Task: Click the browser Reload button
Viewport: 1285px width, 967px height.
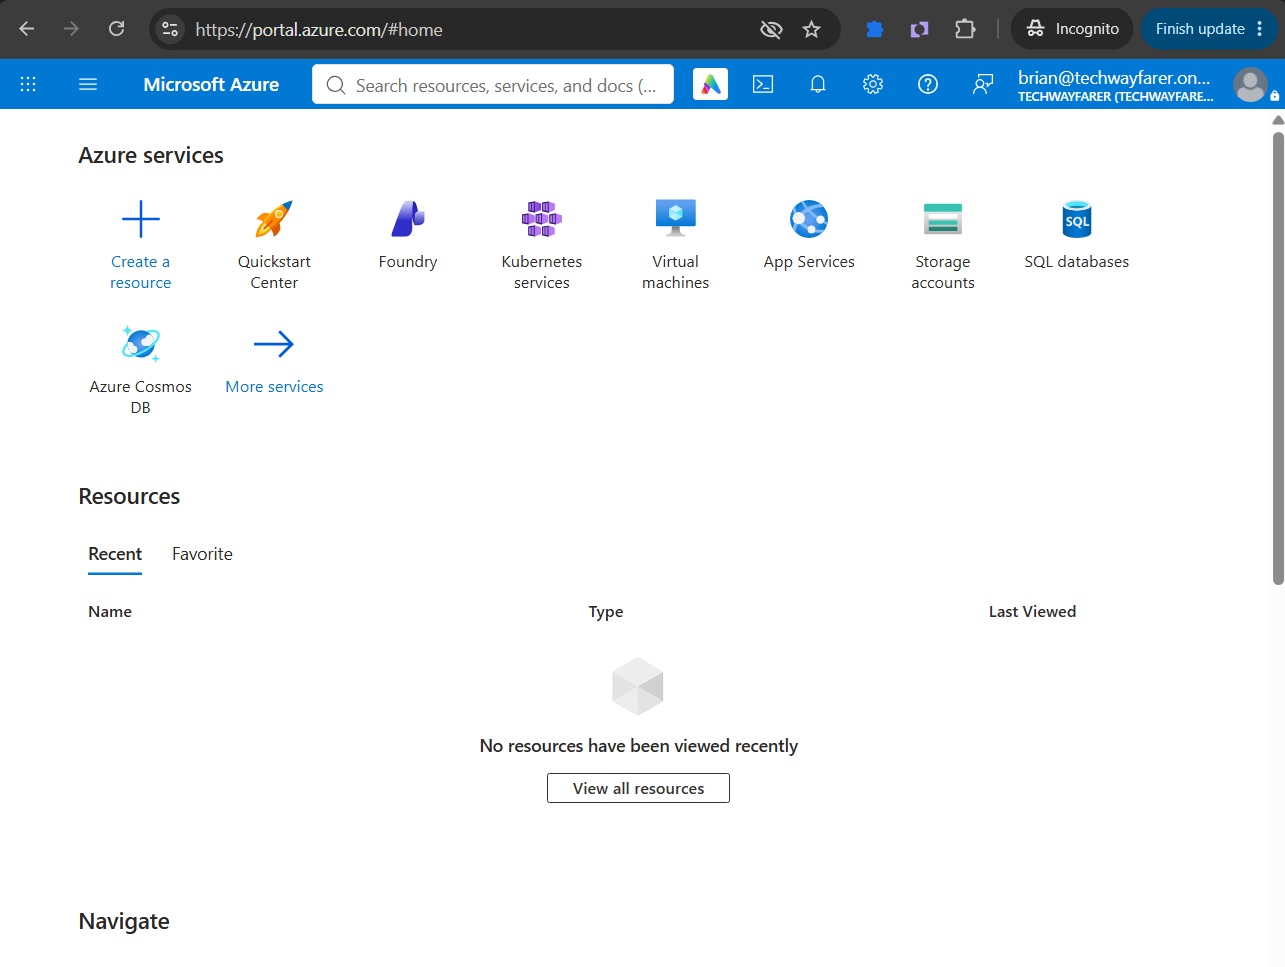Action: coord(116,29)
